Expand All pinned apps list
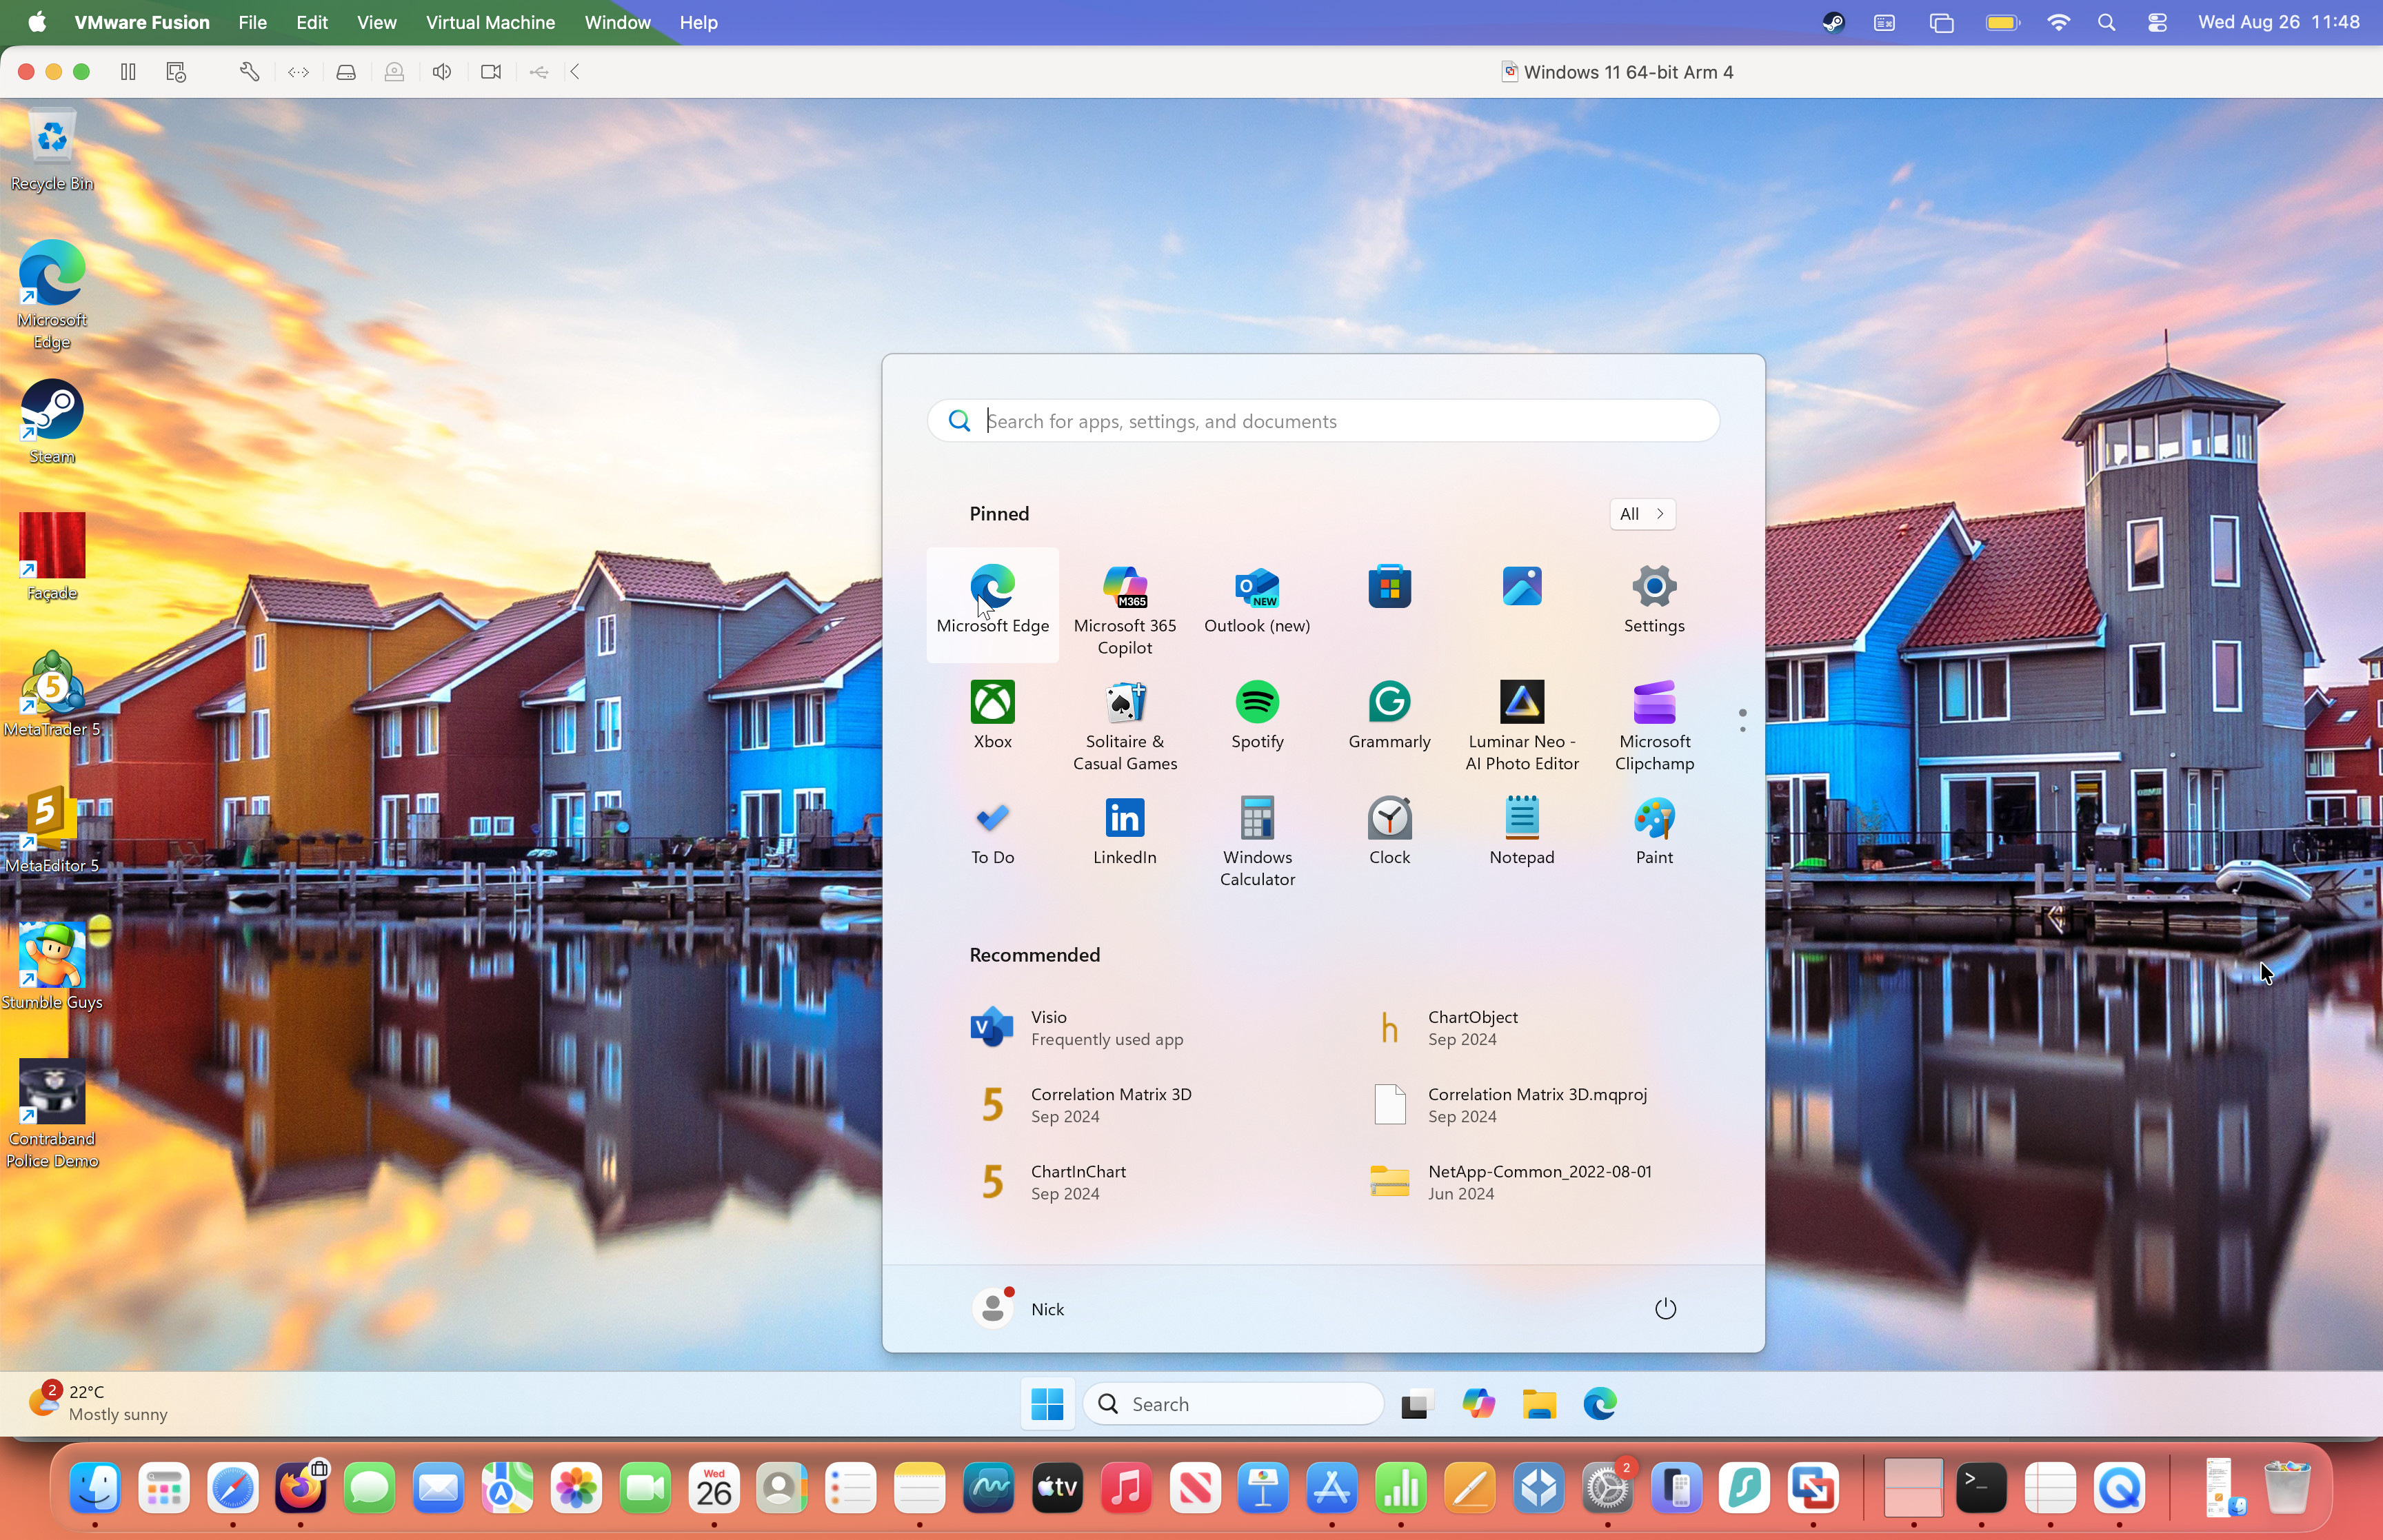 1642,514
